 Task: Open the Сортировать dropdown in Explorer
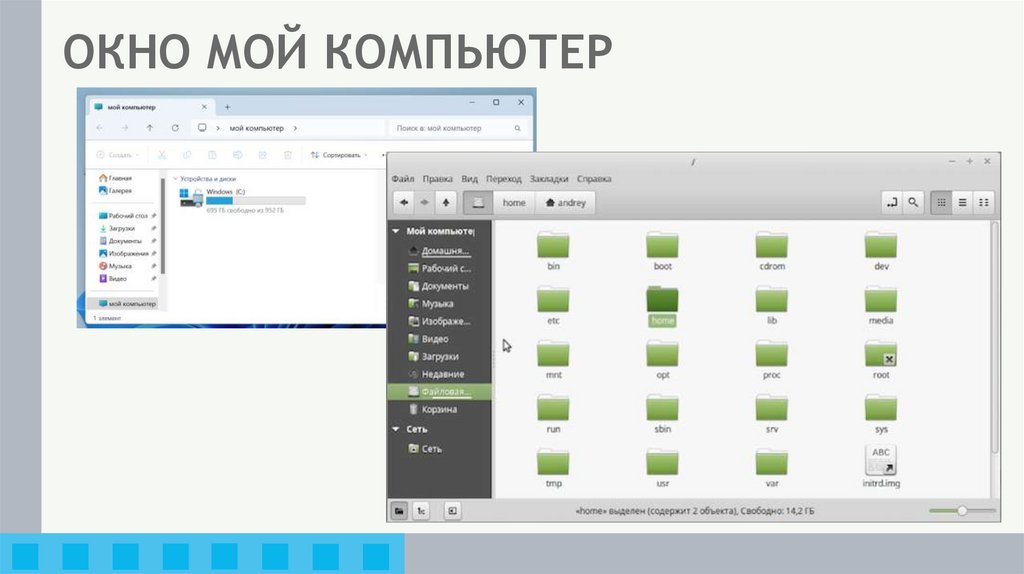click(340, 155)
